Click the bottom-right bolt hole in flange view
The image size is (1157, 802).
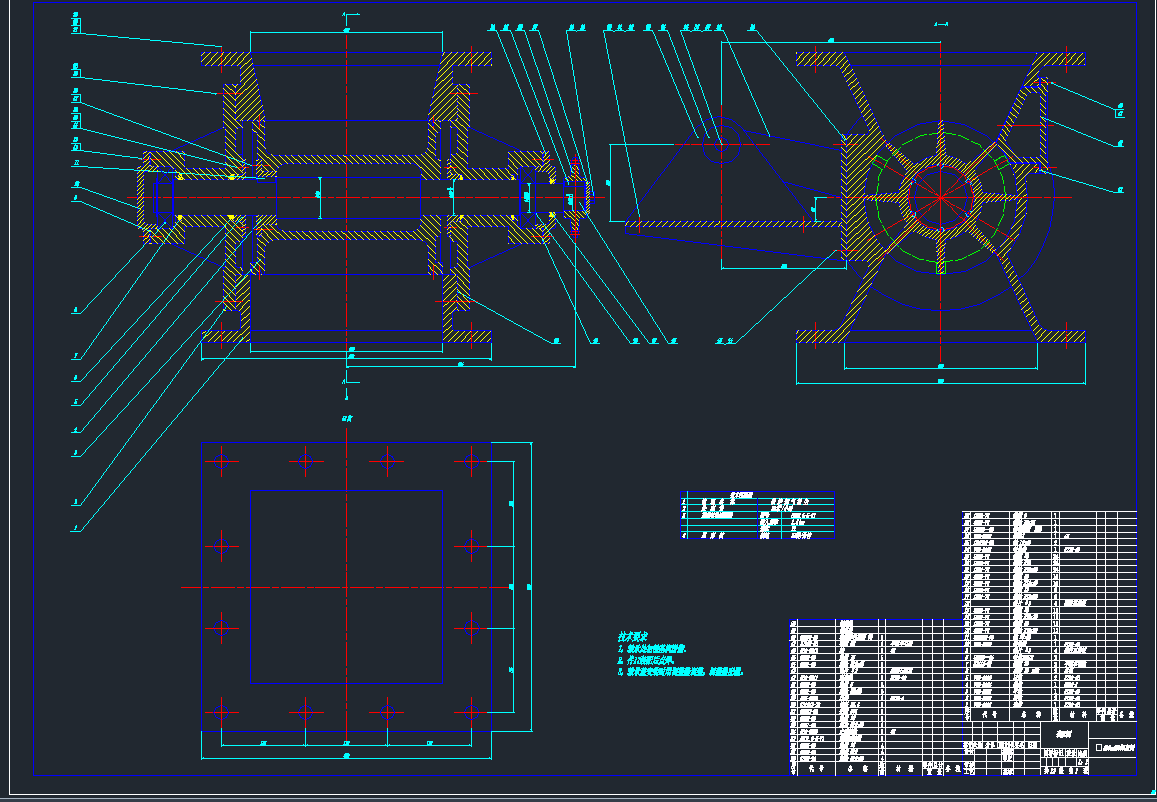[x=469, y=712]
